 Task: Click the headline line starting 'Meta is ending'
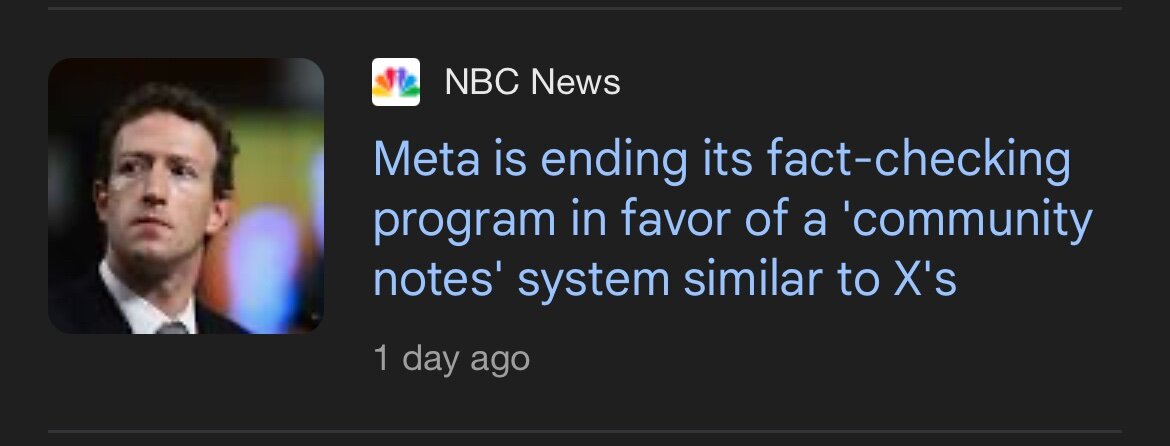point(721,161)
